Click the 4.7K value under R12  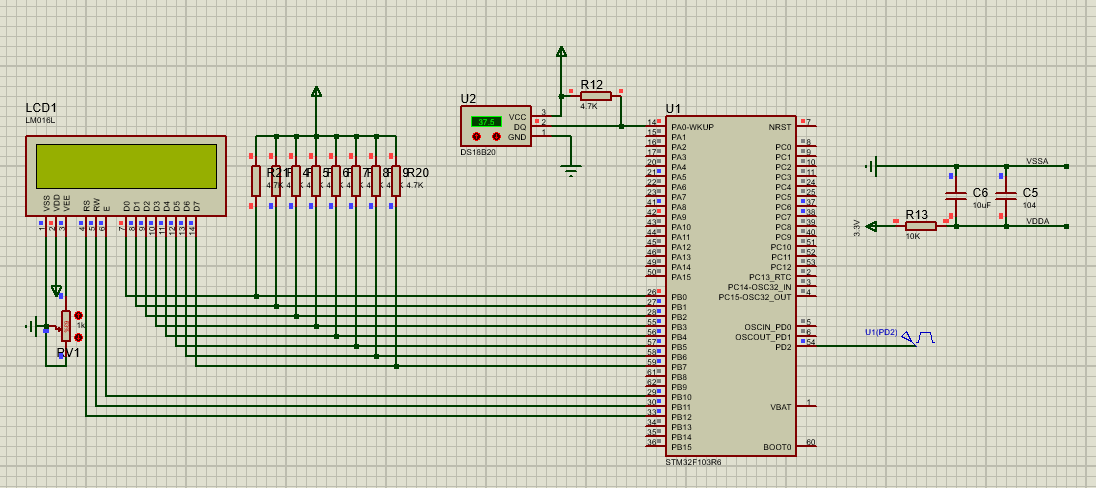pyautogui.click(x=589, y=106)
